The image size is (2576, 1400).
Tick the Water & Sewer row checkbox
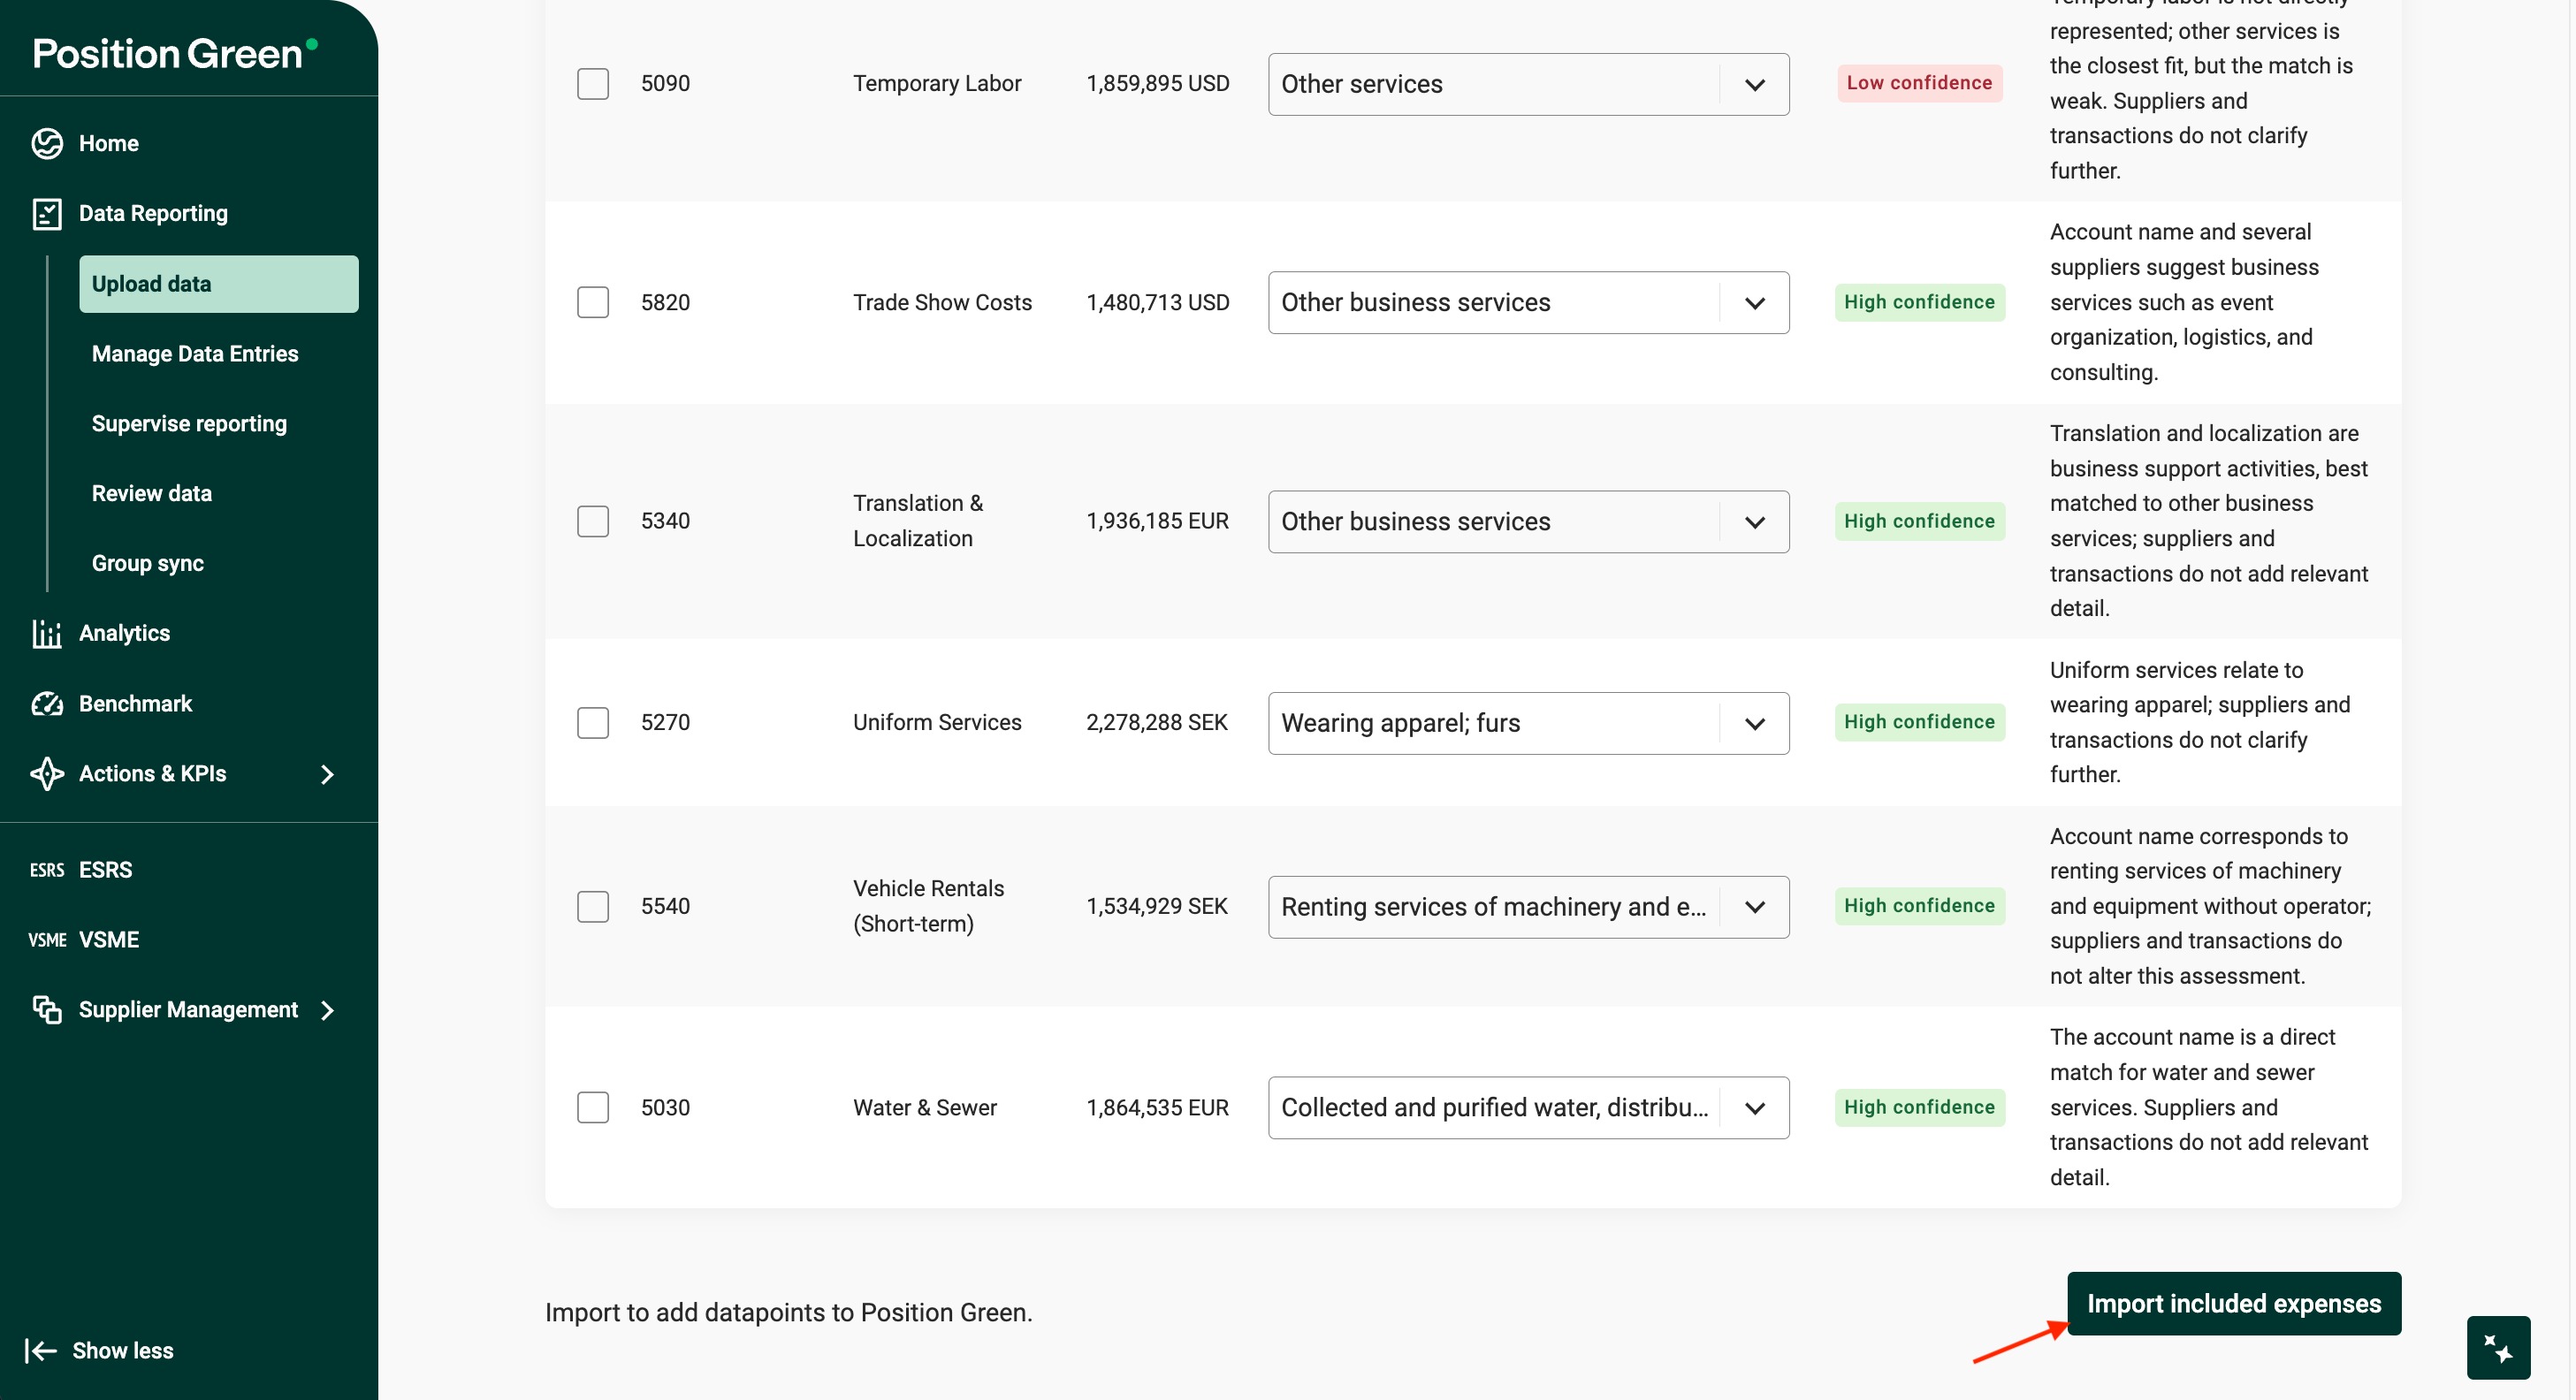click(x=593, y=1107)
